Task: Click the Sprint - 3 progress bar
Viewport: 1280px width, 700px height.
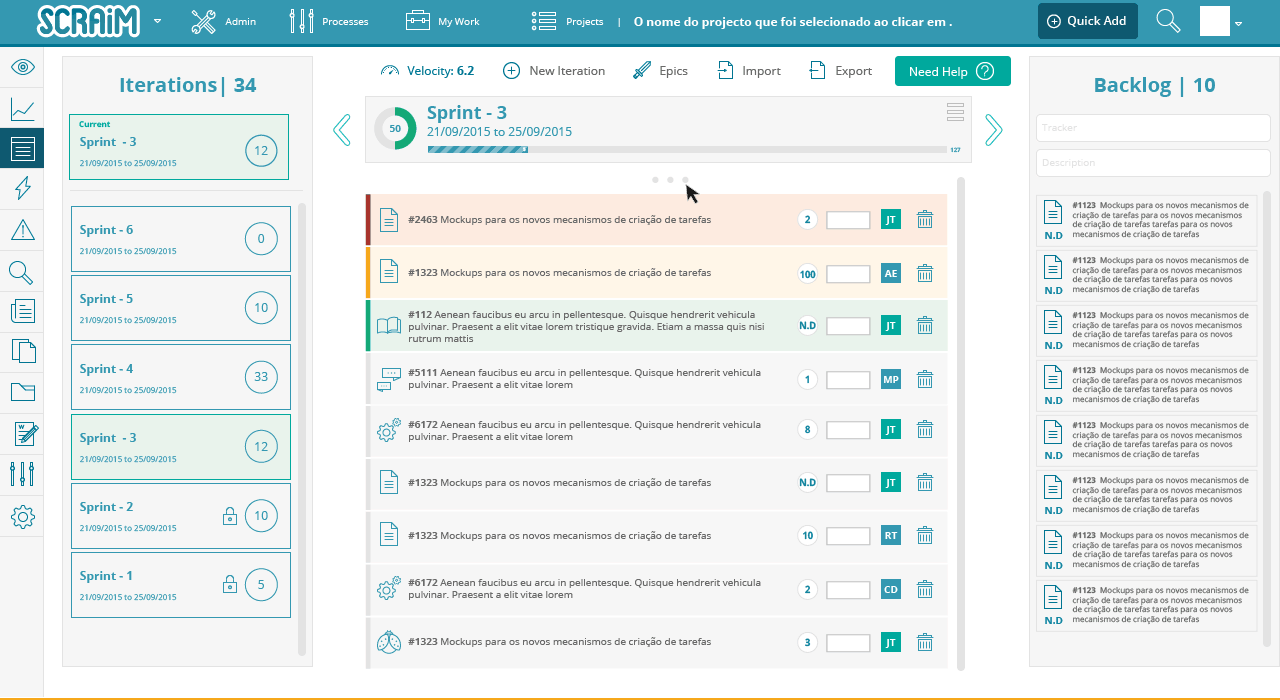Action: coord(687,149)
